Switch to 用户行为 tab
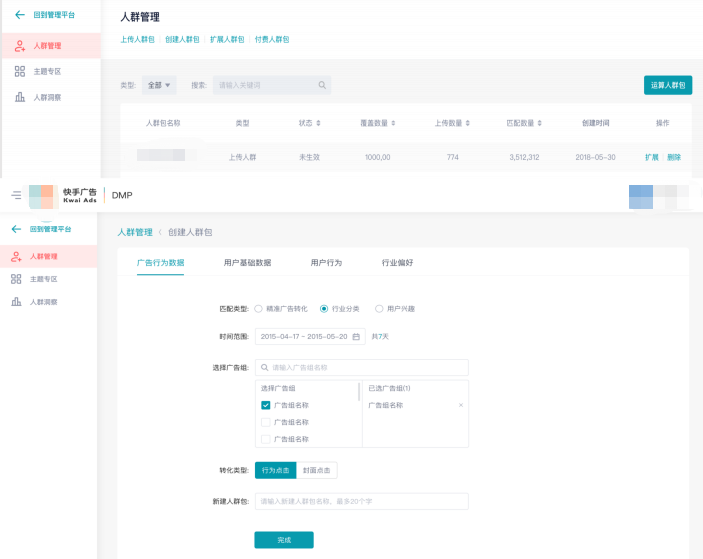 (x=326, y=263)
